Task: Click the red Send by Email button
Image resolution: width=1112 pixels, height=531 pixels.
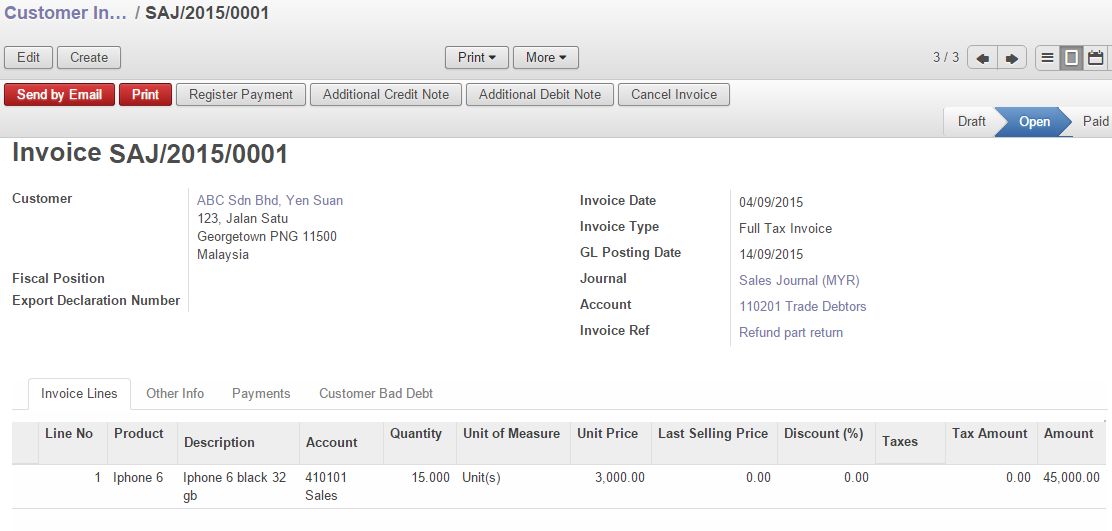Action: coord(59,95)
